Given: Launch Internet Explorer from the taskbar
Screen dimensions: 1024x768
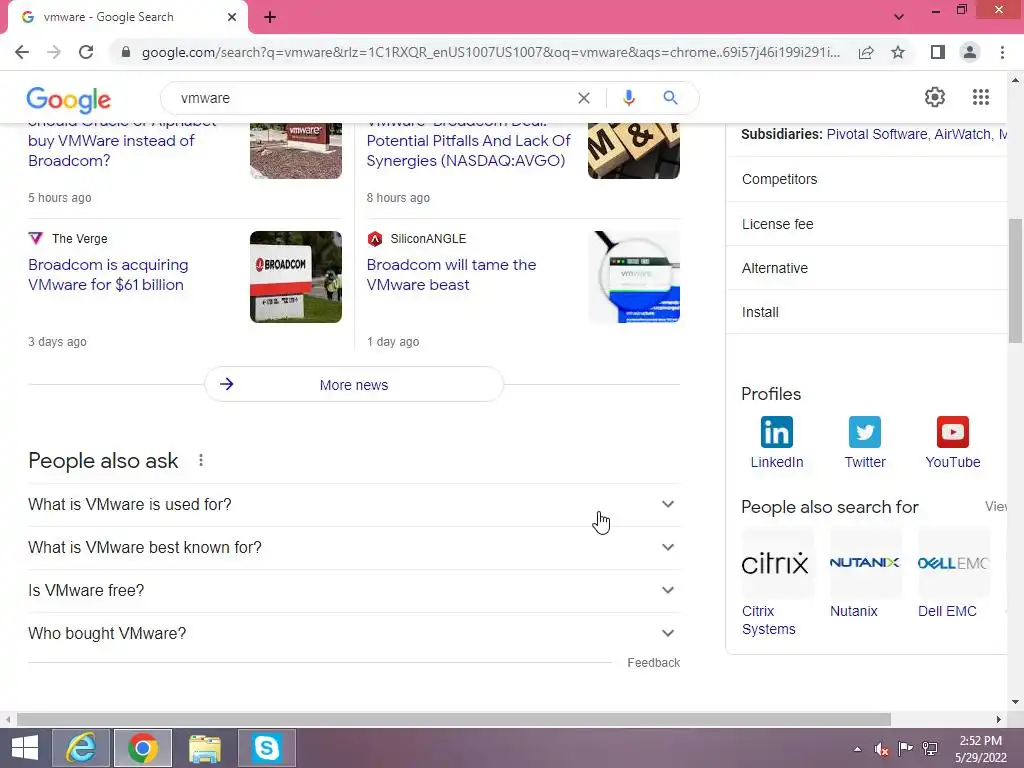Looking at the screenshot, I should [82, 748].
